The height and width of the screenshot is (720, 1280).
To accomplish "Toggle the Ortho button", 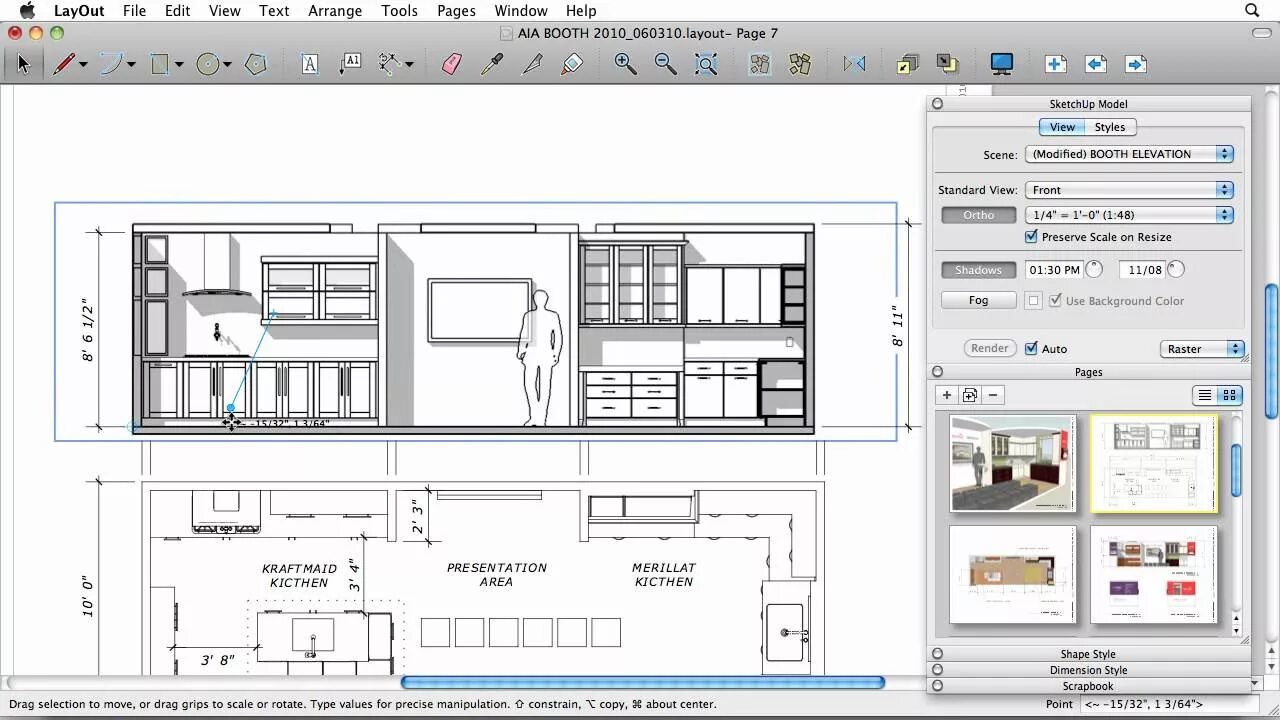I will [978, 214].
